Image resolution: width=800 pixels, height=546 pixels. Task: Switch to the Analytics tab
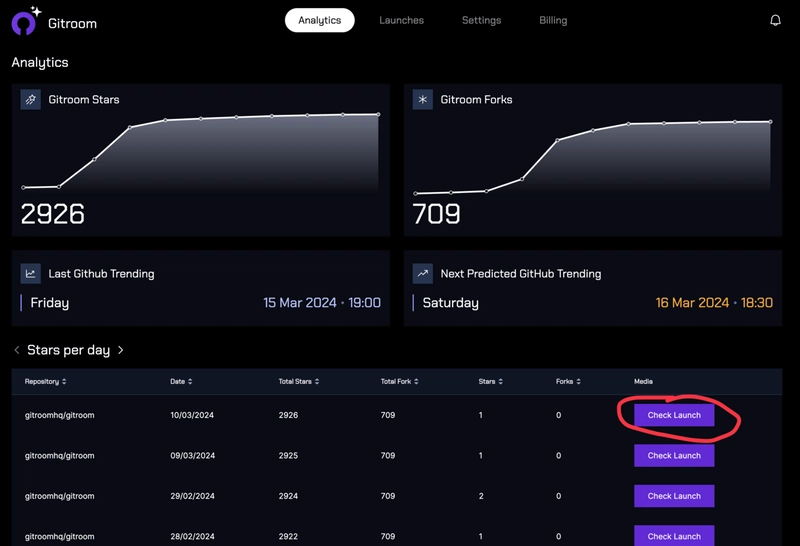tap(319, 20)
